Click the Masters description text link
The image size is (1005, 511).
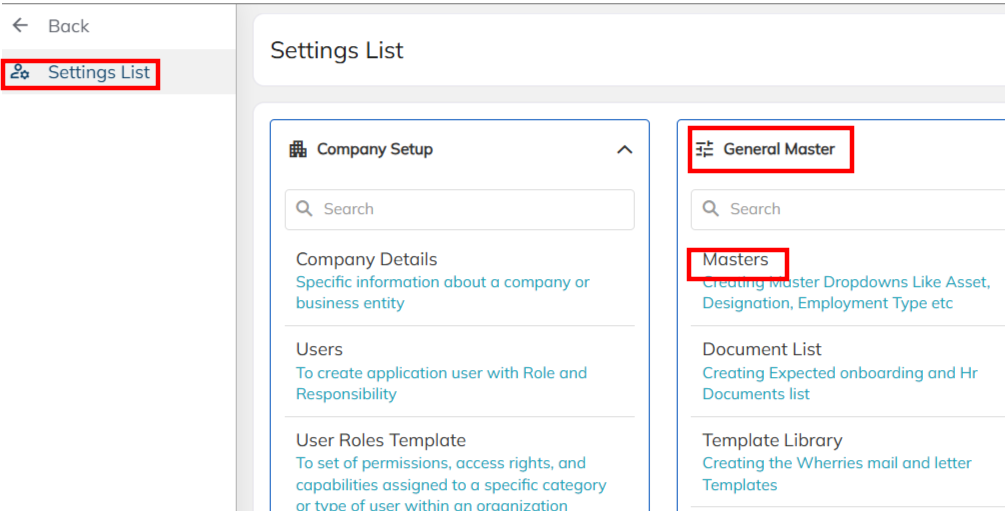pyautogui.click(x=827, y=293)
